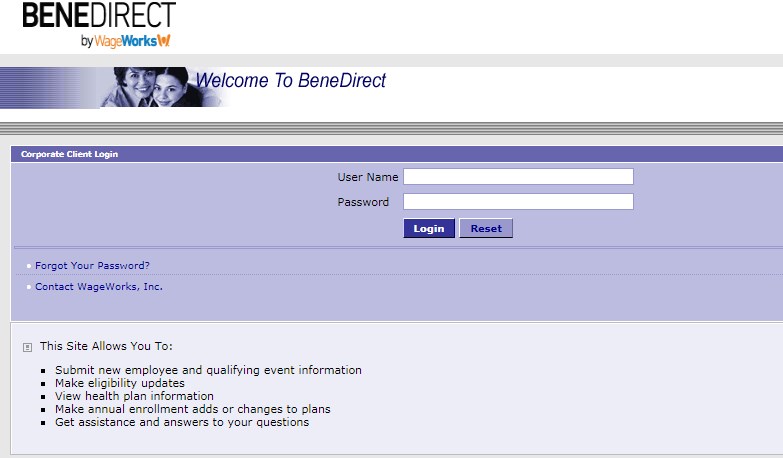Click This Site Allows You To heading
783x458 pixels.
pyautogui.click(x=106, y=346)
